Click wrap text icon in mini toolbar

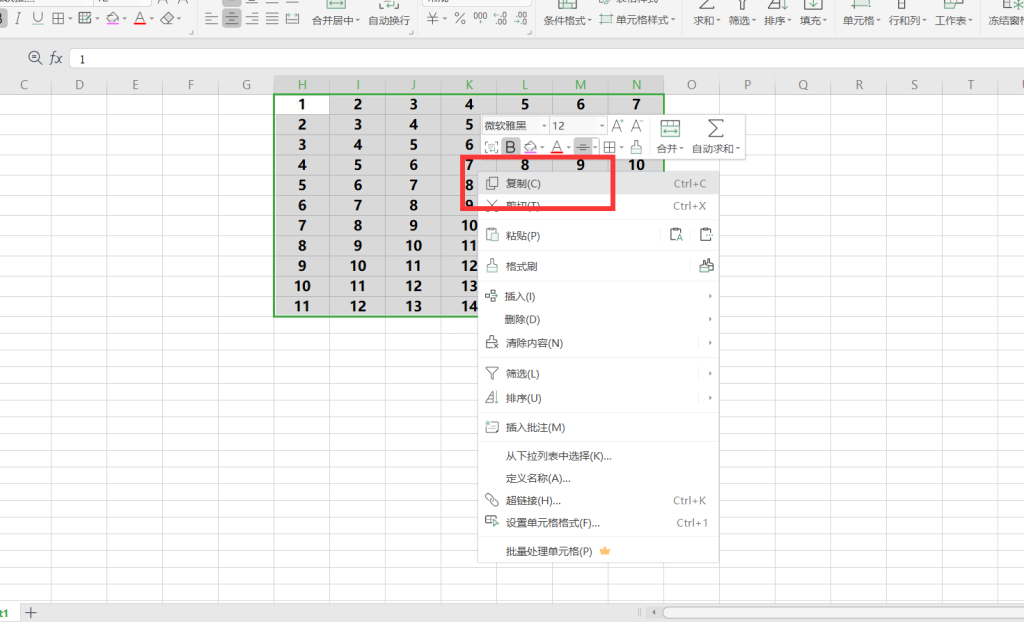(492, 147)
